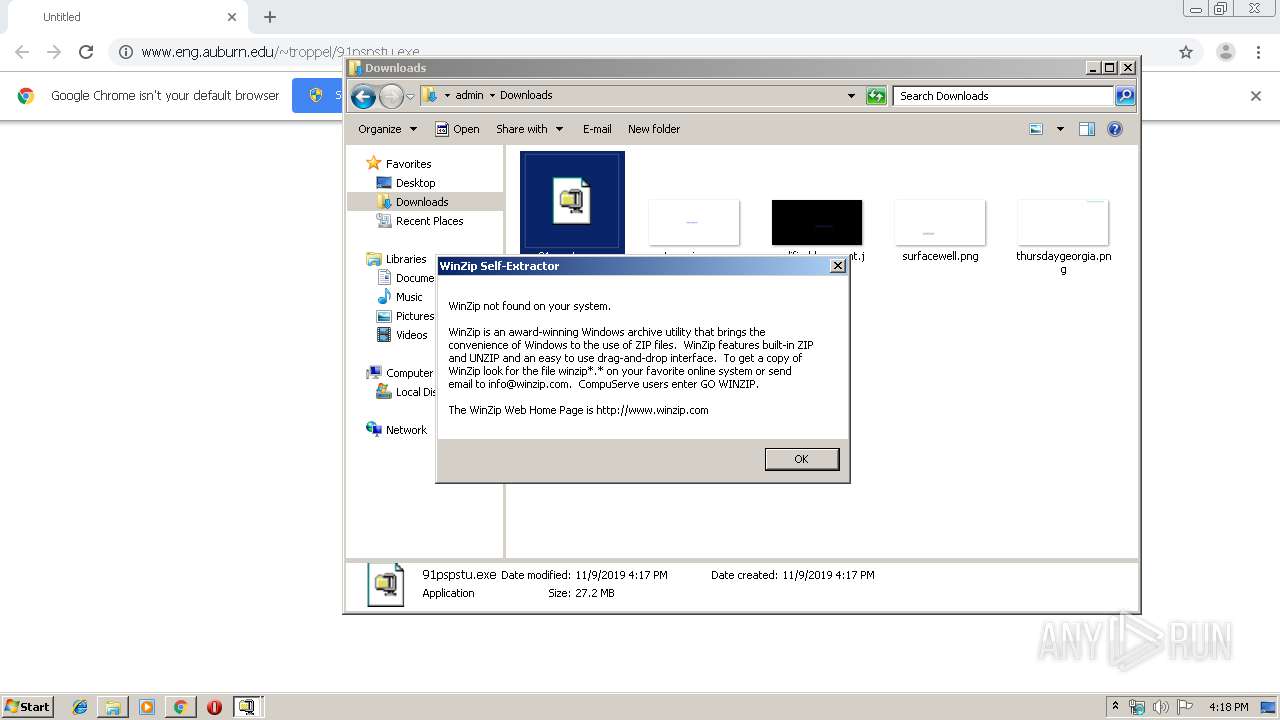1280x720 pixels.
Task: Select Music library in navigation pane
Action: pos(400,297)
